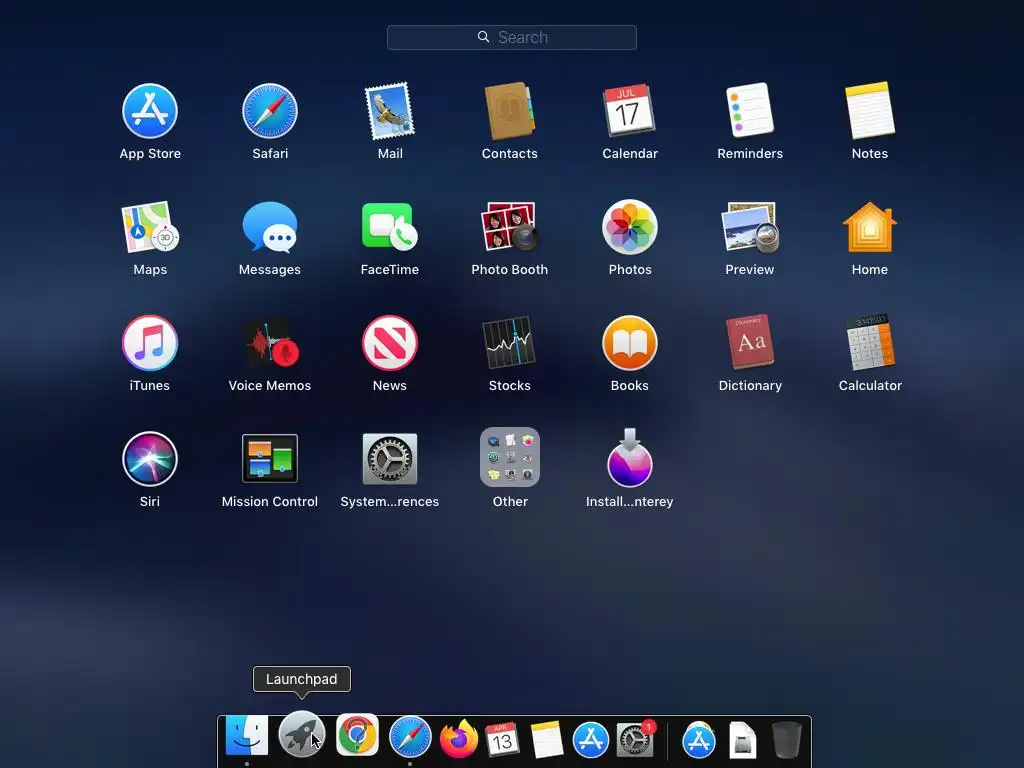Open the Photos app
Image resolution: width=1024 pixels, height=768 pixels.
tap(630, 227)
